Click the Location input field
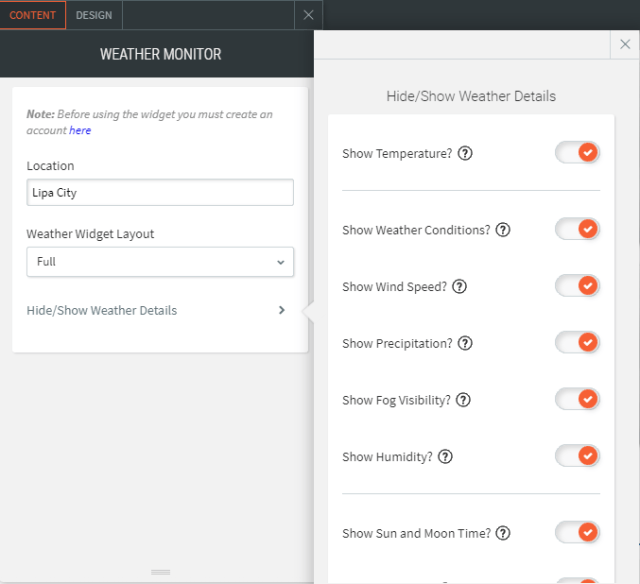Image resolution: width=640 pixels, height=584 pixels. coord(160,193)
